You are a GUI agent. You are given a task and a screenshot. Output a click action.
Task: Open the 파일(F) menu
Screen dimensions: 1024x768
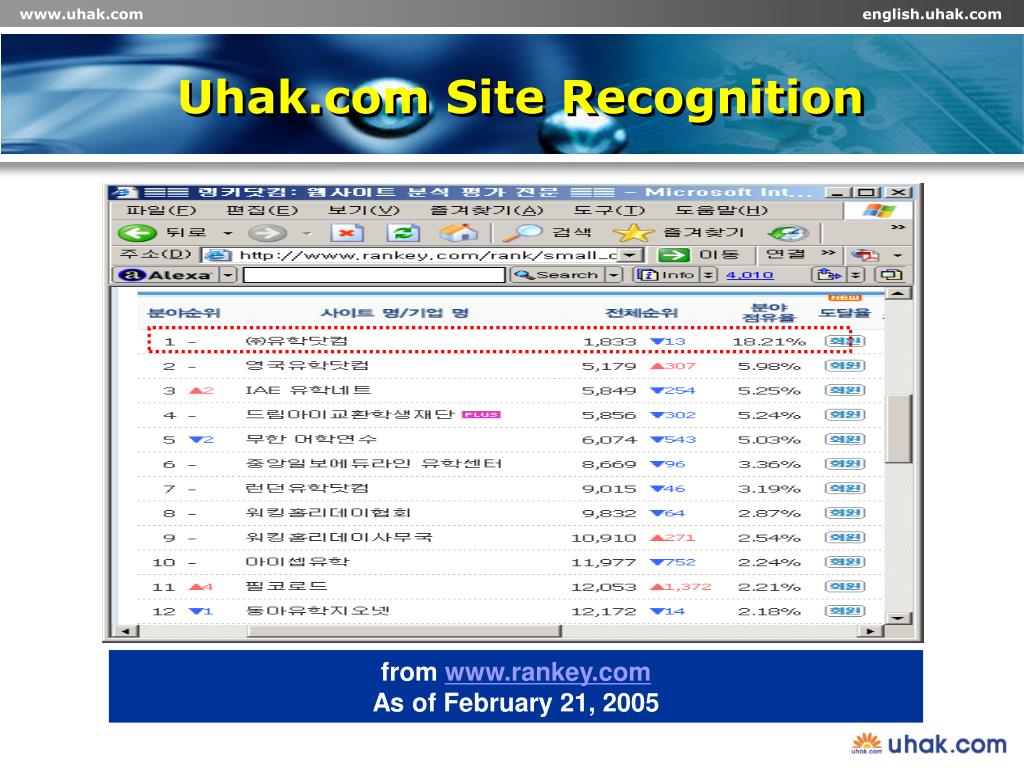pyautogui.click(x=161, y=210)
